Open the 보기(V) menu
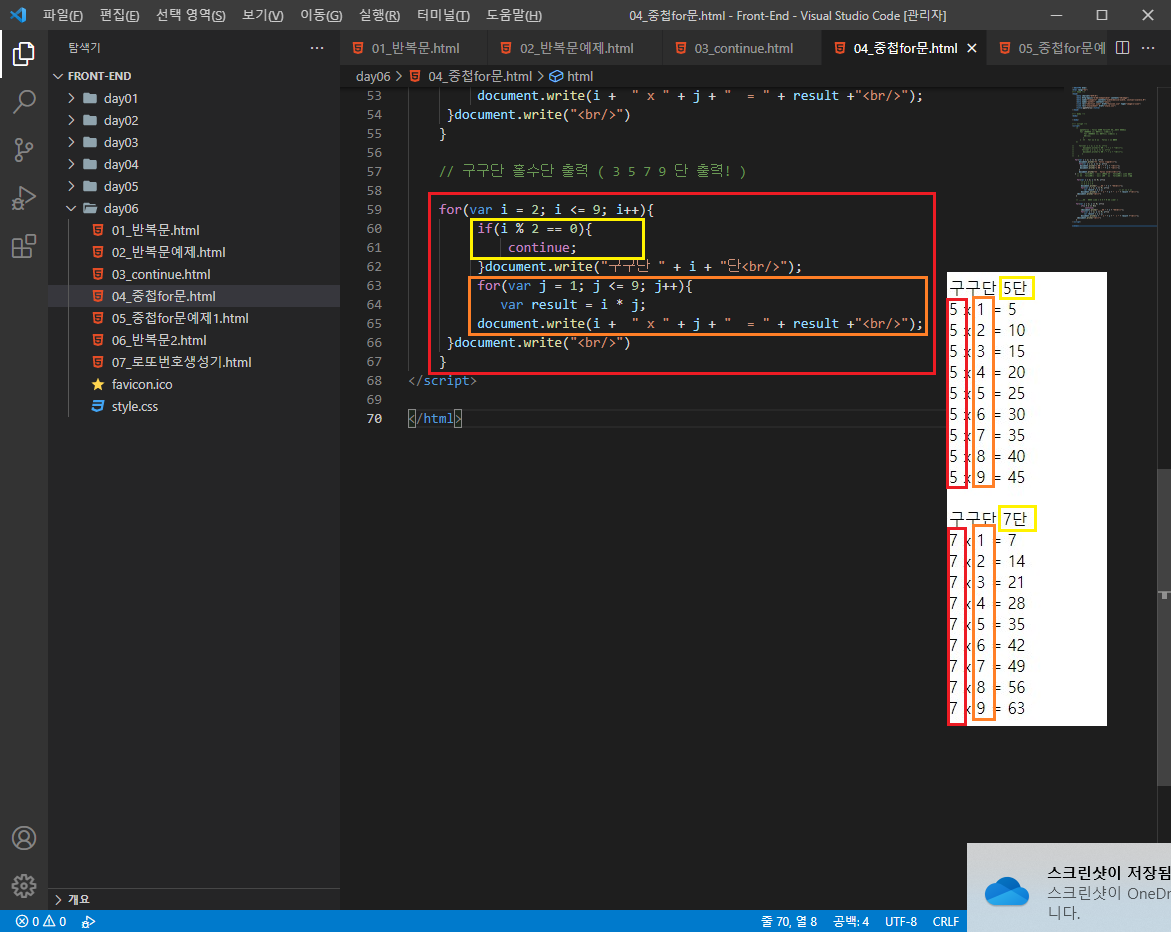Image resolution: width=1171 pixels, height=932 pixels. pos(263,15)
